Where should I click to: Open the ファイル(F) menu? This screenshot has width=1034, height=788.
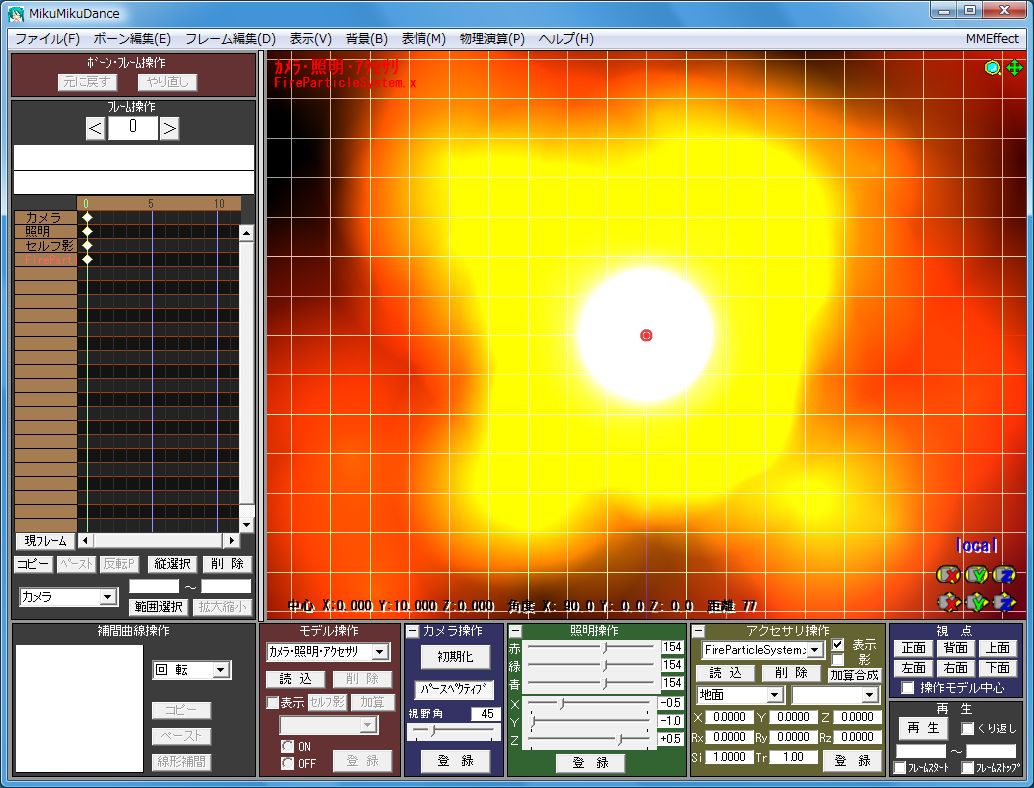click(x=47, y=39)
